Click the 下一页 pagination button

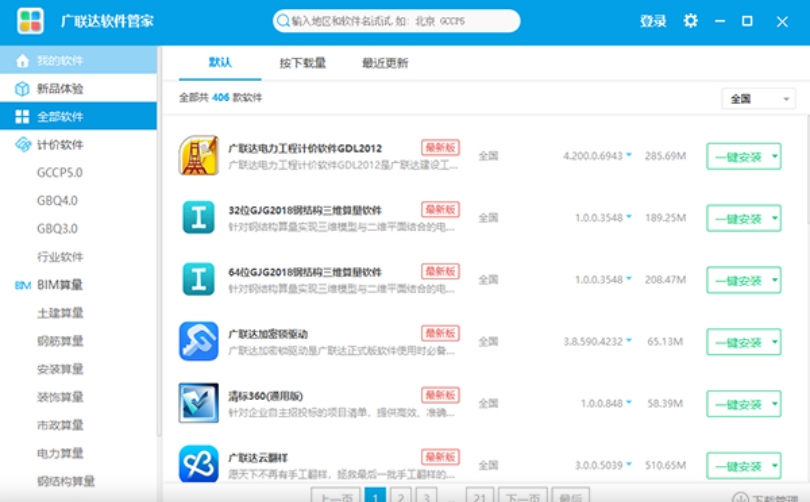click(523, 495)
